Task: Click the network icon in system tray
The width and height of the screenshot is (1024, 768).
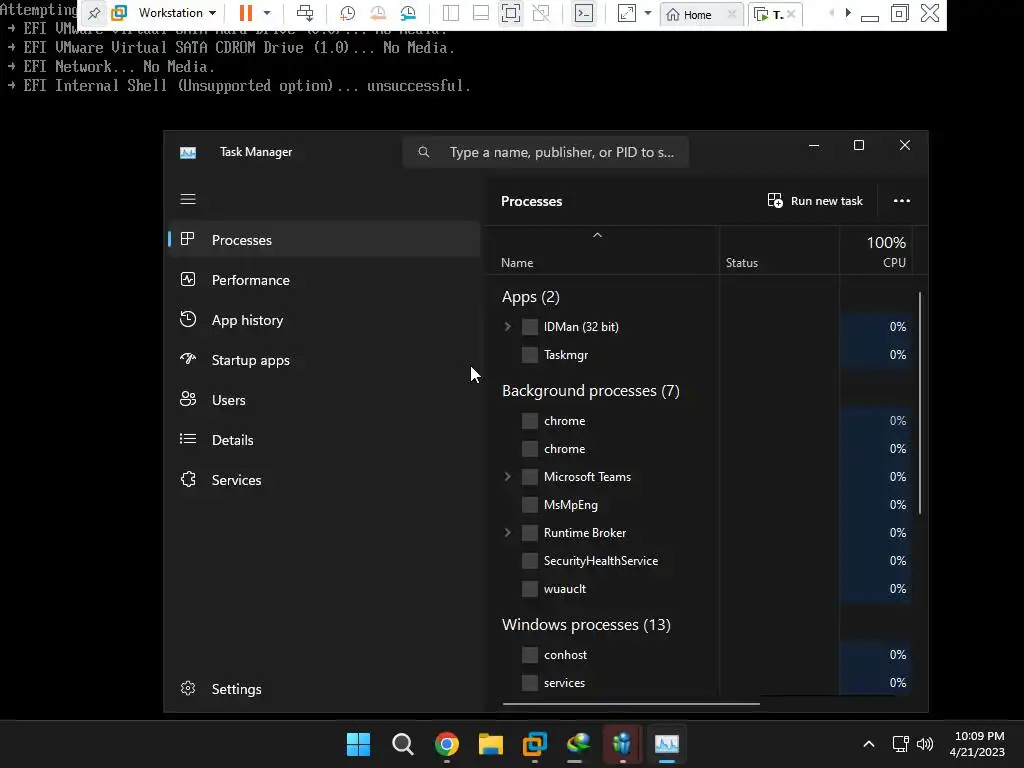Action: [901, 744]
